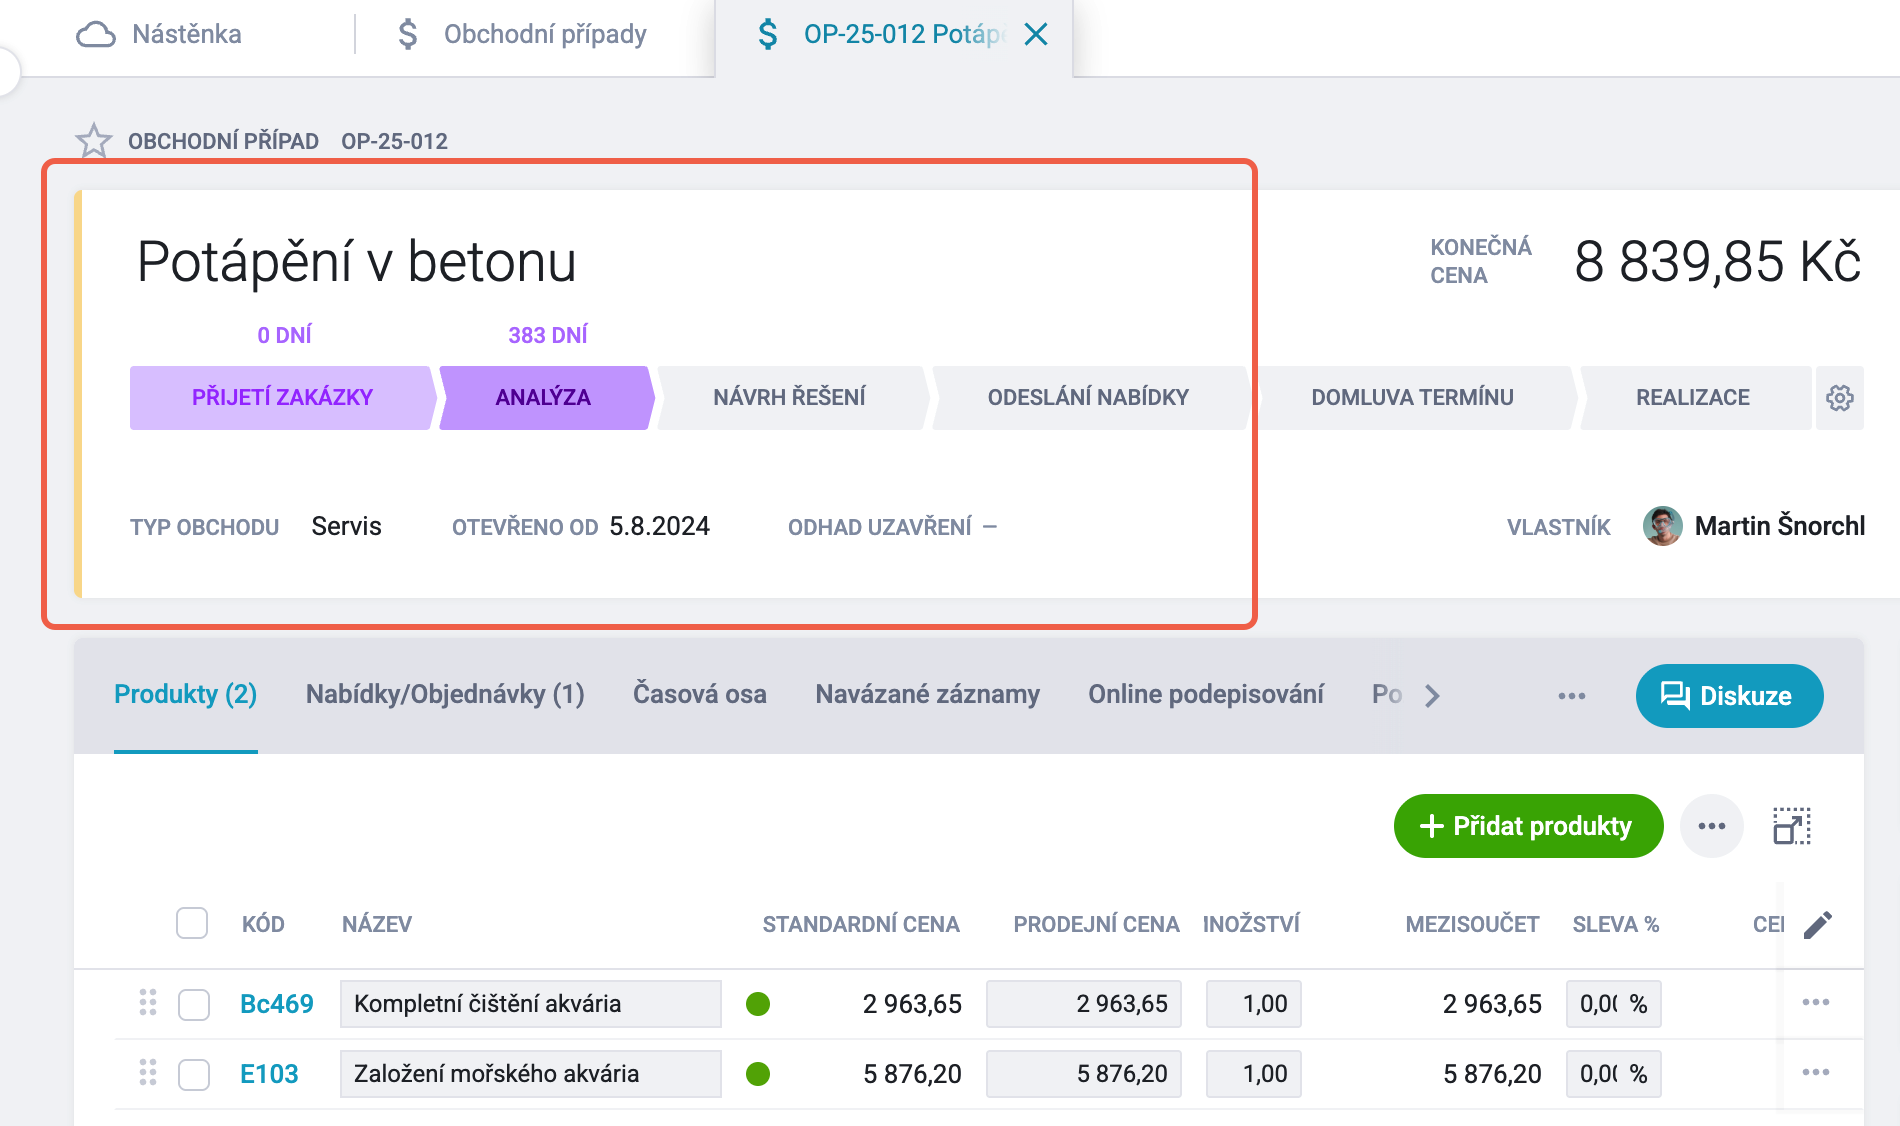Edit quantity field in E103 row
Image resolution: width=1900 pixels, height=1126 pixels.
pos(1254,1074)
